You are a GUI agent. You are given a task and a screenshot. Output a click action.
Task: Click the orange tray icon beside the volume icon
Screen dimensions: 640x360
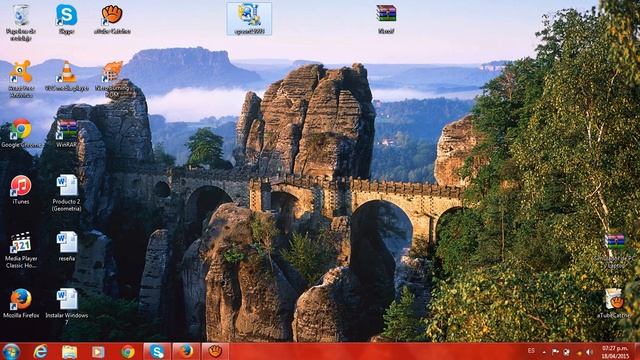click(579, 352)
